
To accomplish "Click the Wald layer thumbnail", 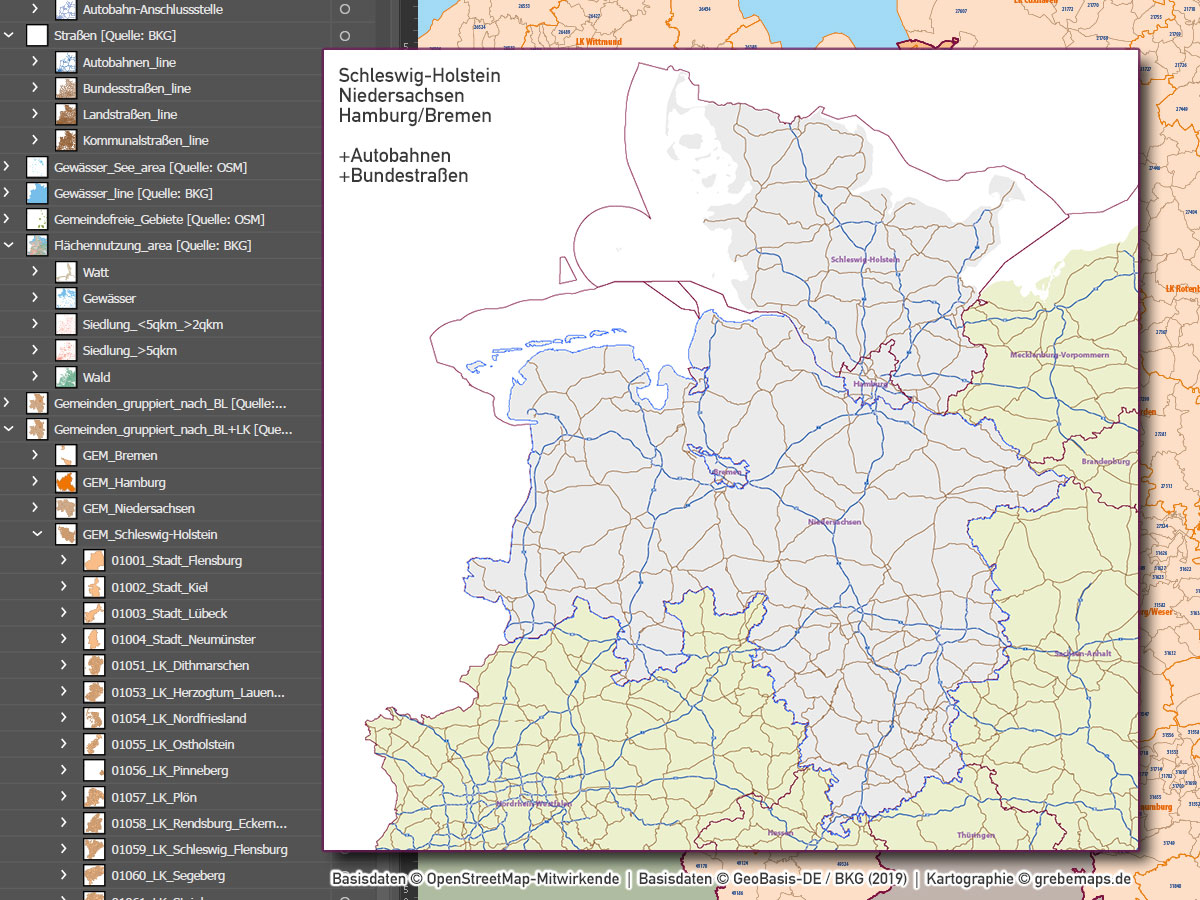I will (x=65, y=376).
